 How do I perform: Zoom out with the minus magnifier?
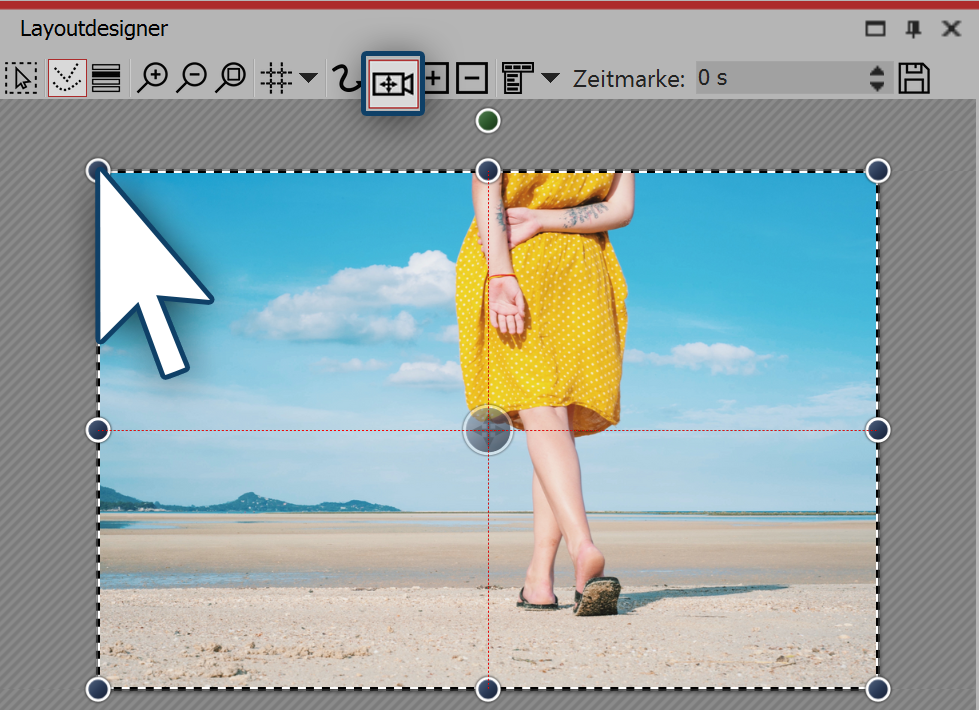[192, 78]
